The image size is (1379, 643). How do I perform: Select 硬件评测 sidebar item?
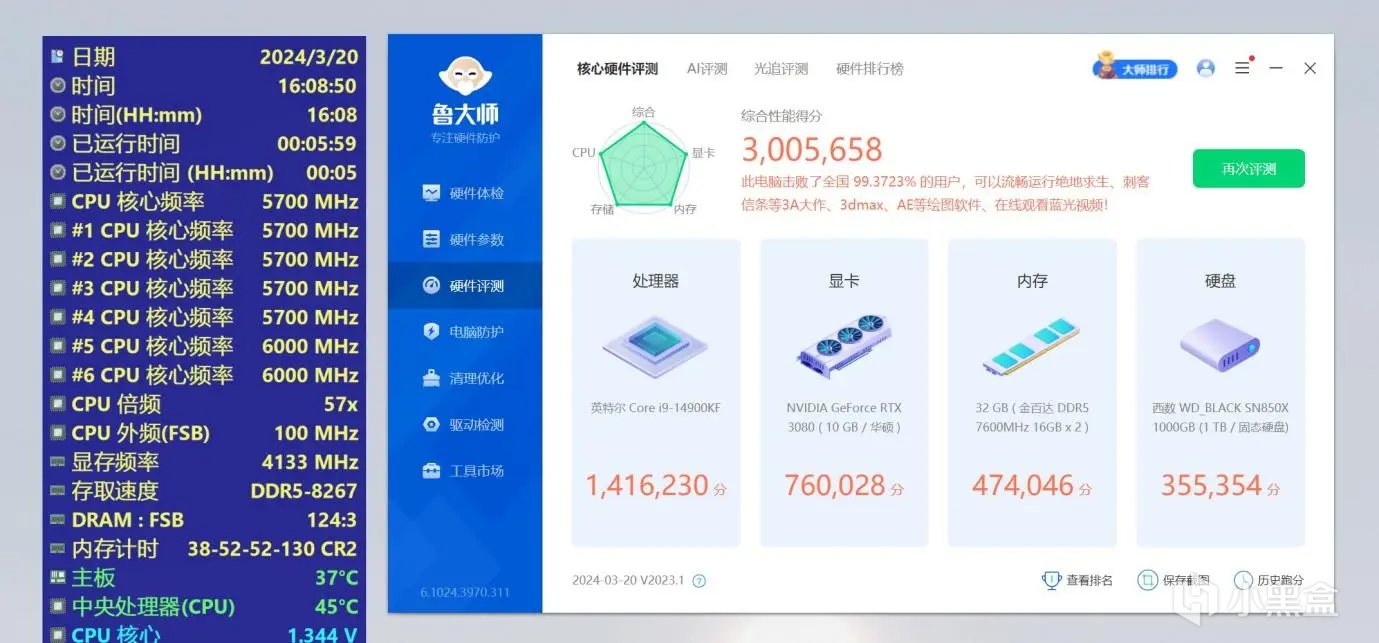click(465, 286)
